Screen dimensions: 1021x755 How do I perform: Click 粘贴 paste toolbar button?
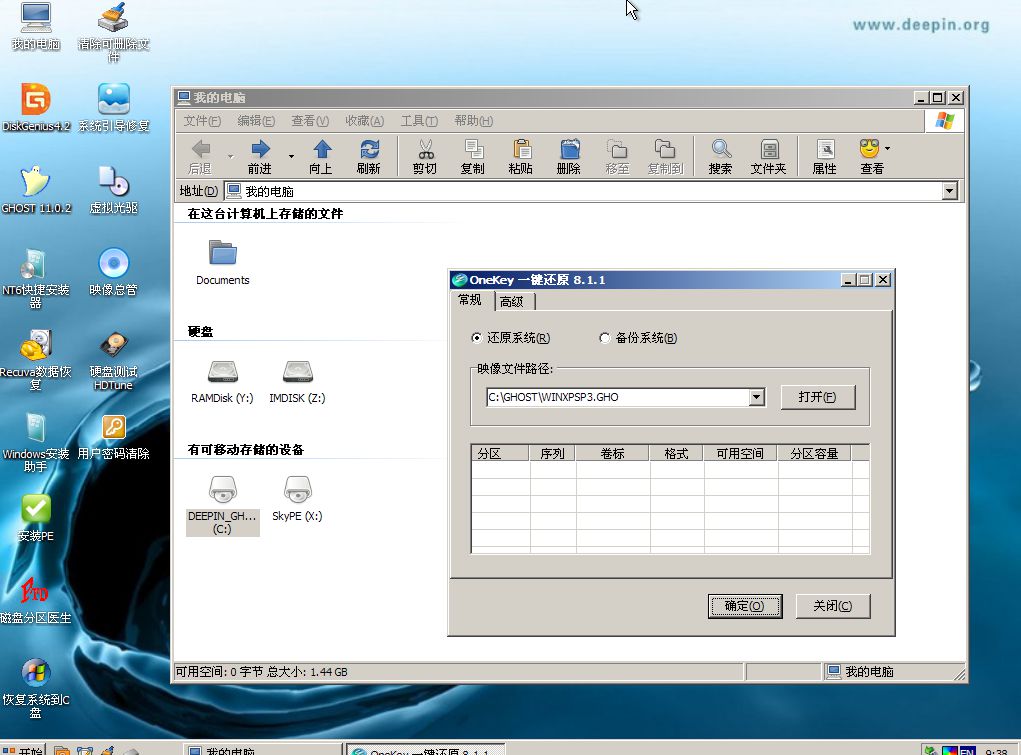(521, 157)
